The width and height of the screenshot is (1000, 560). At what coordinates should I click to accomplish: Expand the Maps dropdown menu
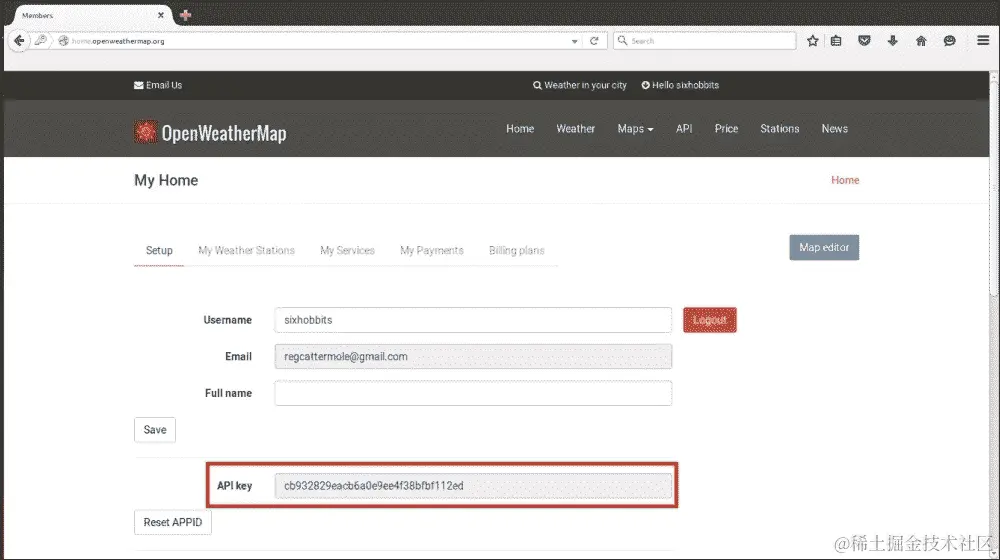pyautogui.click(x=635, y=129)
